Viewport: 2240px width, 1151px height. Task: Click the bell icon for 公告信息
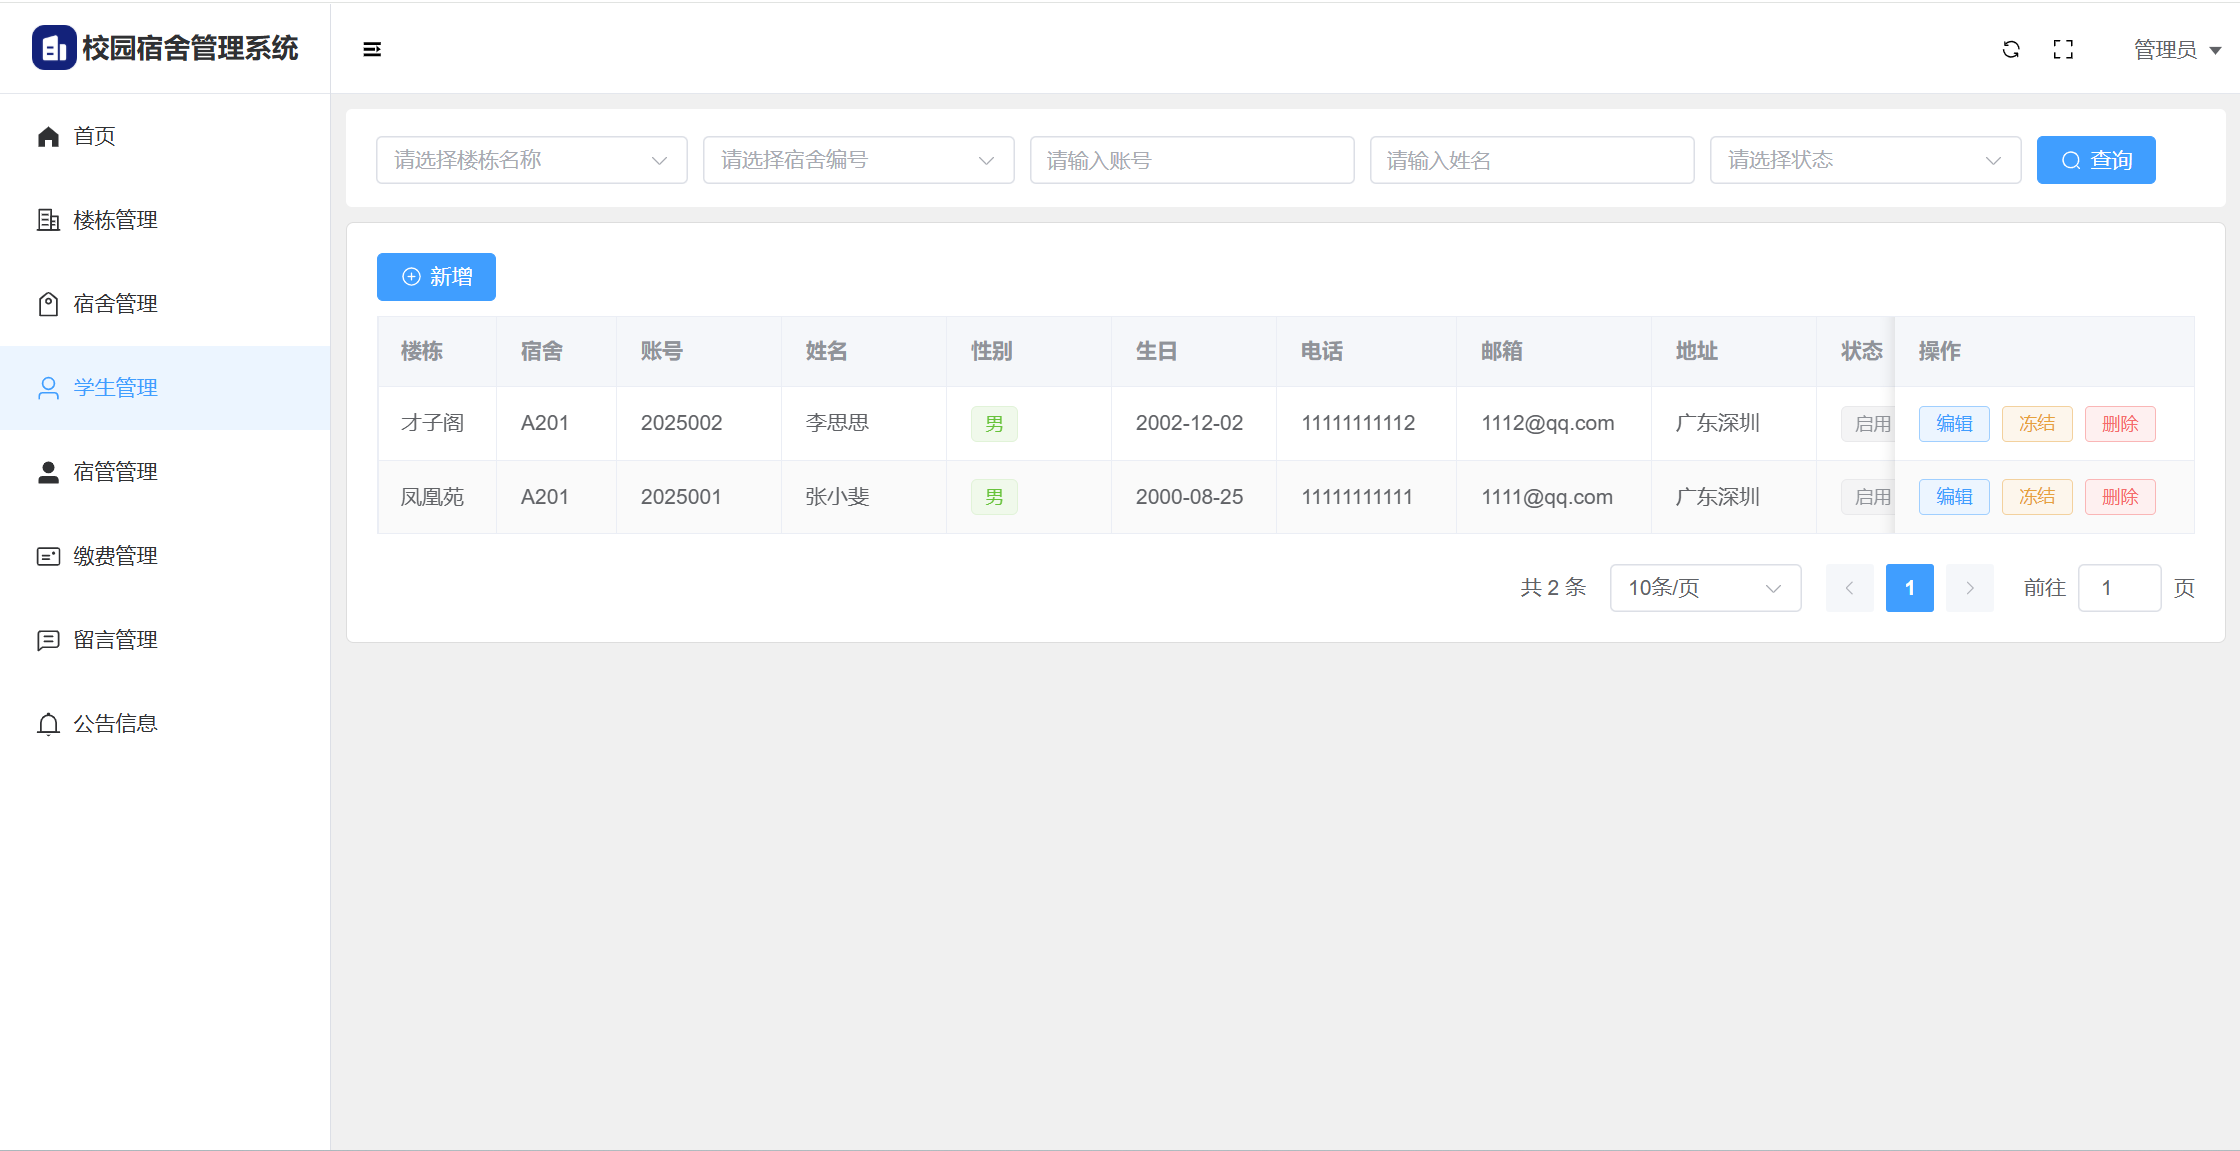[48, 724]
